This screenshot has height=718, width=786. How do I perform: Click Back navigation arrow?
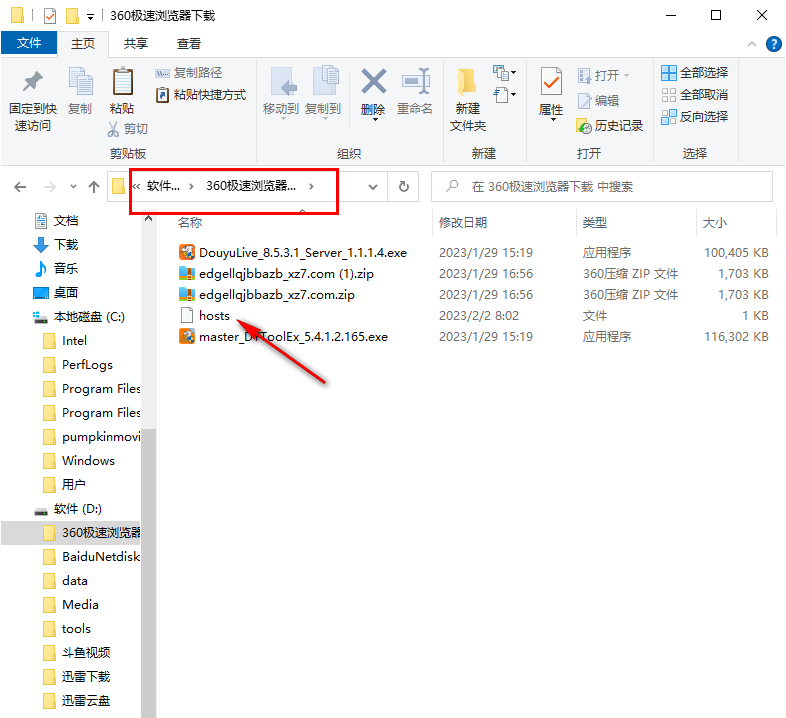pyautogui.click(x=20, y=187)
